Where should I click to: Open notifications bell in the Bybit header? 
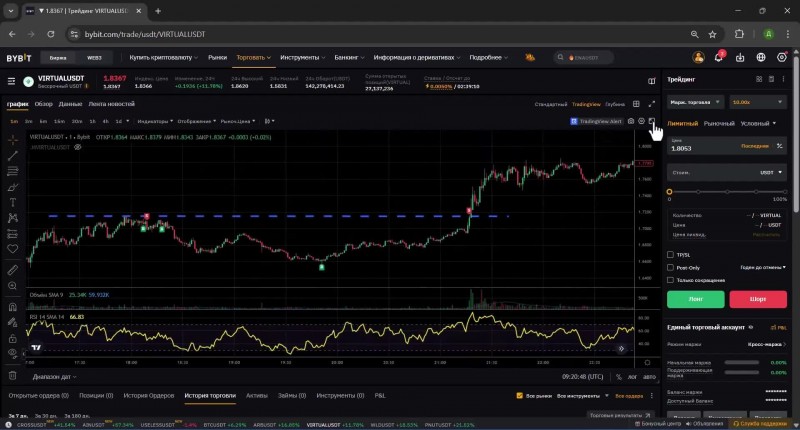[x=718, y=57]
